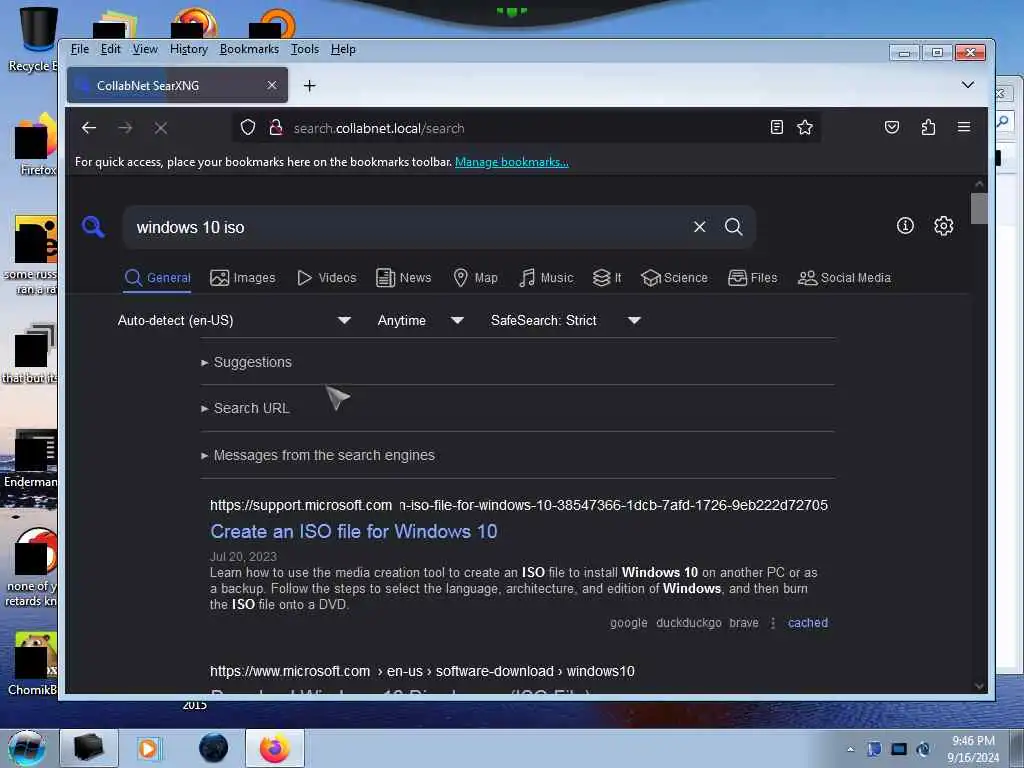The width and height of the screenshot is (1024, 768).
Task: Click the network tray icon
Action: click(899, 749)
